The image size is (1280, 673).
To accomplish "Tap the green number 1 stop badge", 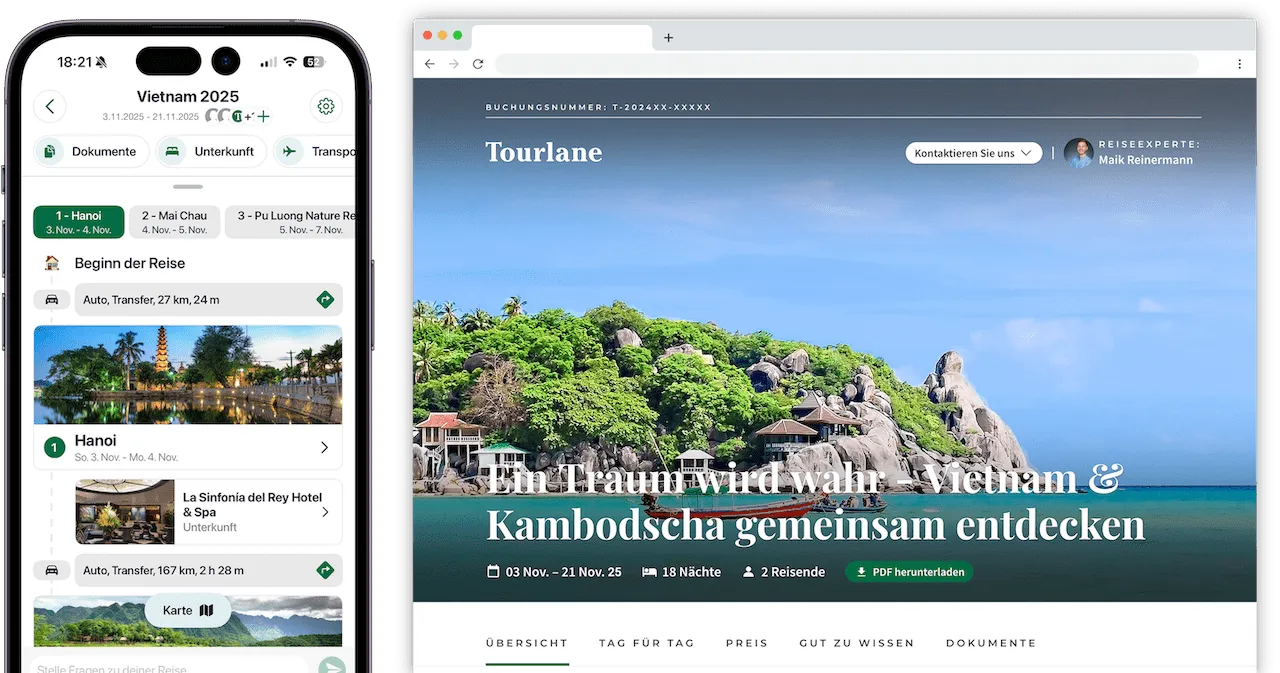I will coord(54,448).
